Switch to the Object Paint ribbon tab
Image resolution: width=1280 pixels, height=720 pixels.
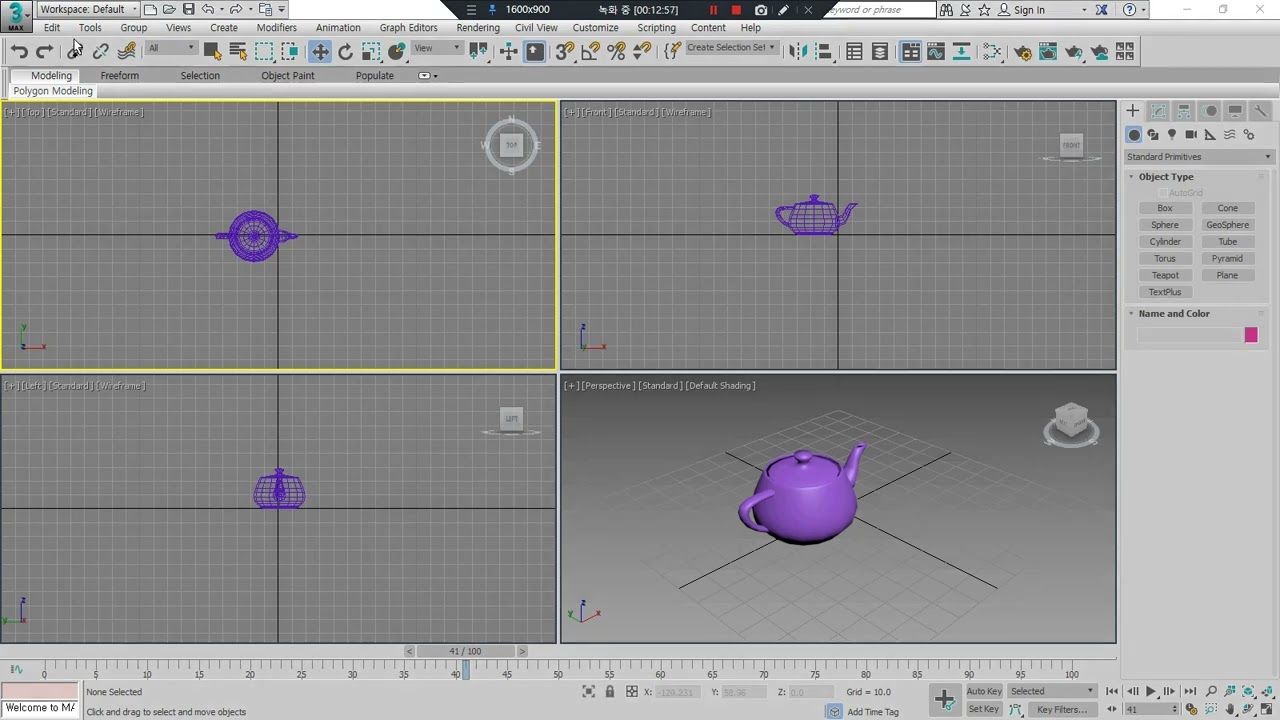288,76
